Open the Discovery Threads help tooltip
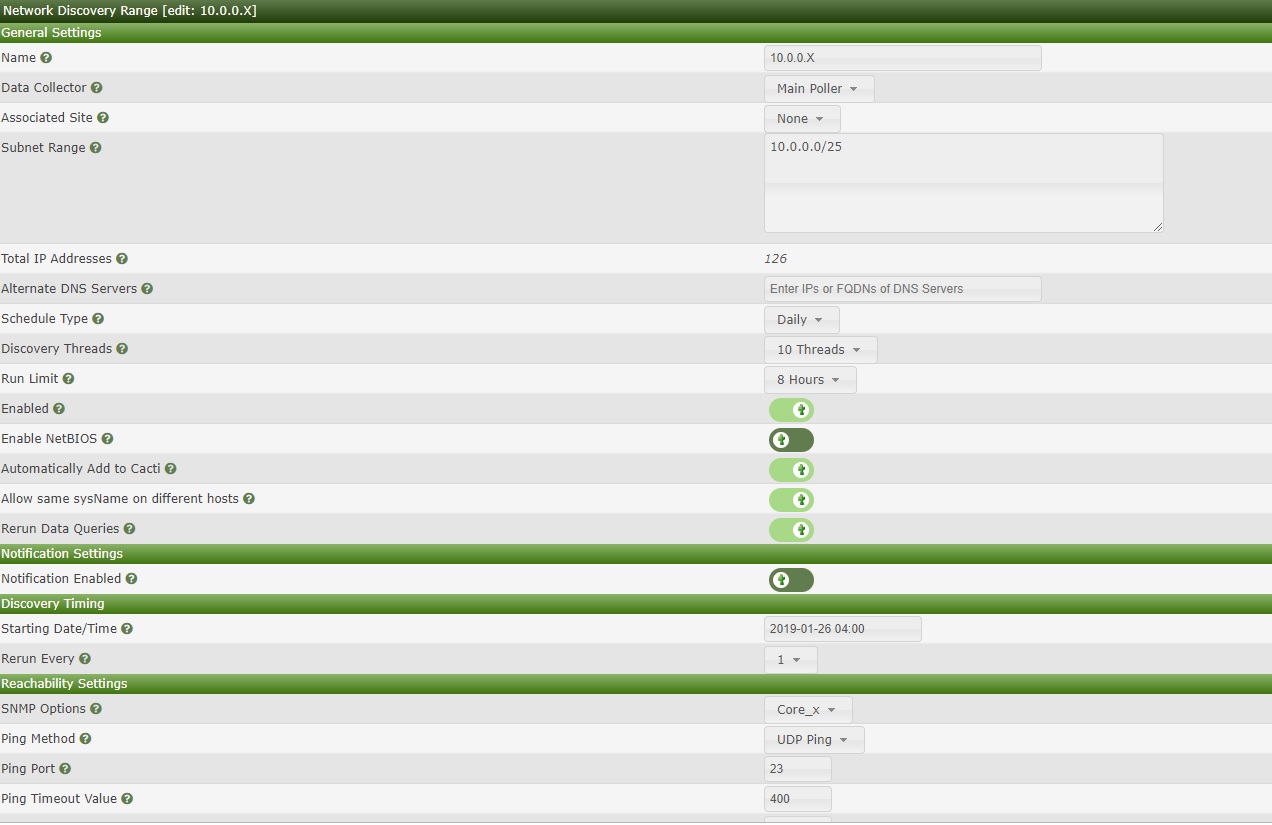The width and height of the screenshot is (1272, 825). pyautogui.click(x=123, y=348)
